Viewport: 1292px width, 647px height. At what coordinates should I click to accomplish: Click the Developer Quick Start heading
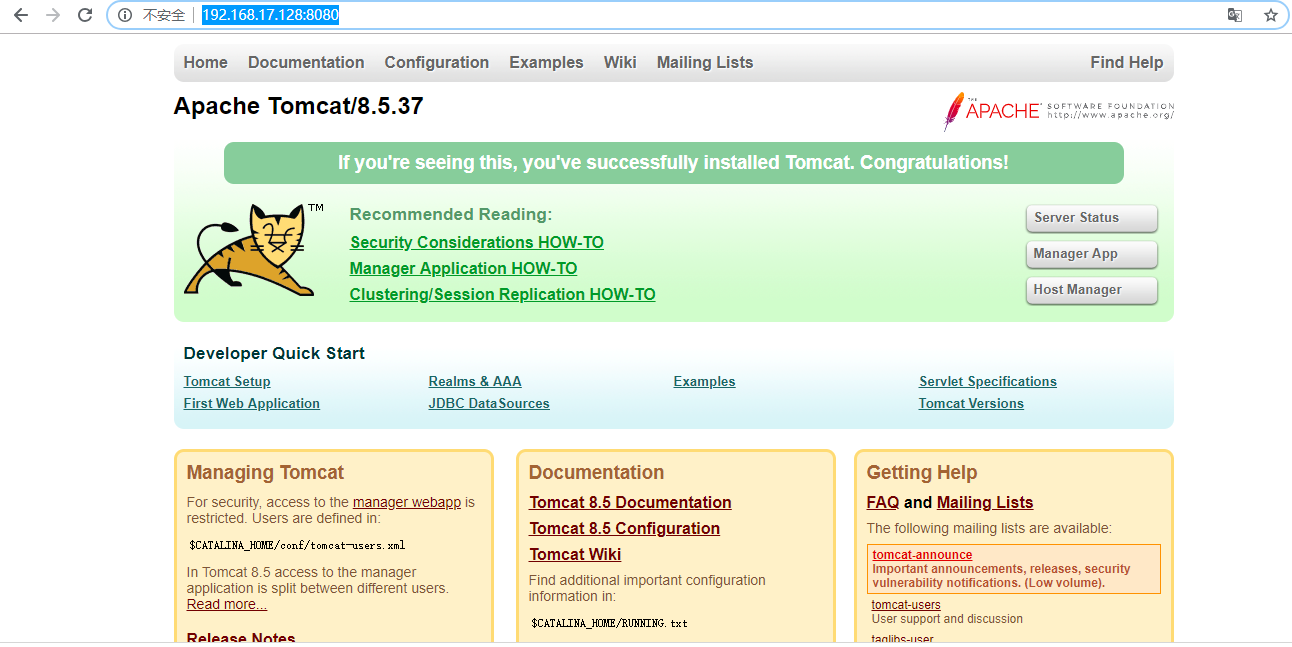coord(274,353)
